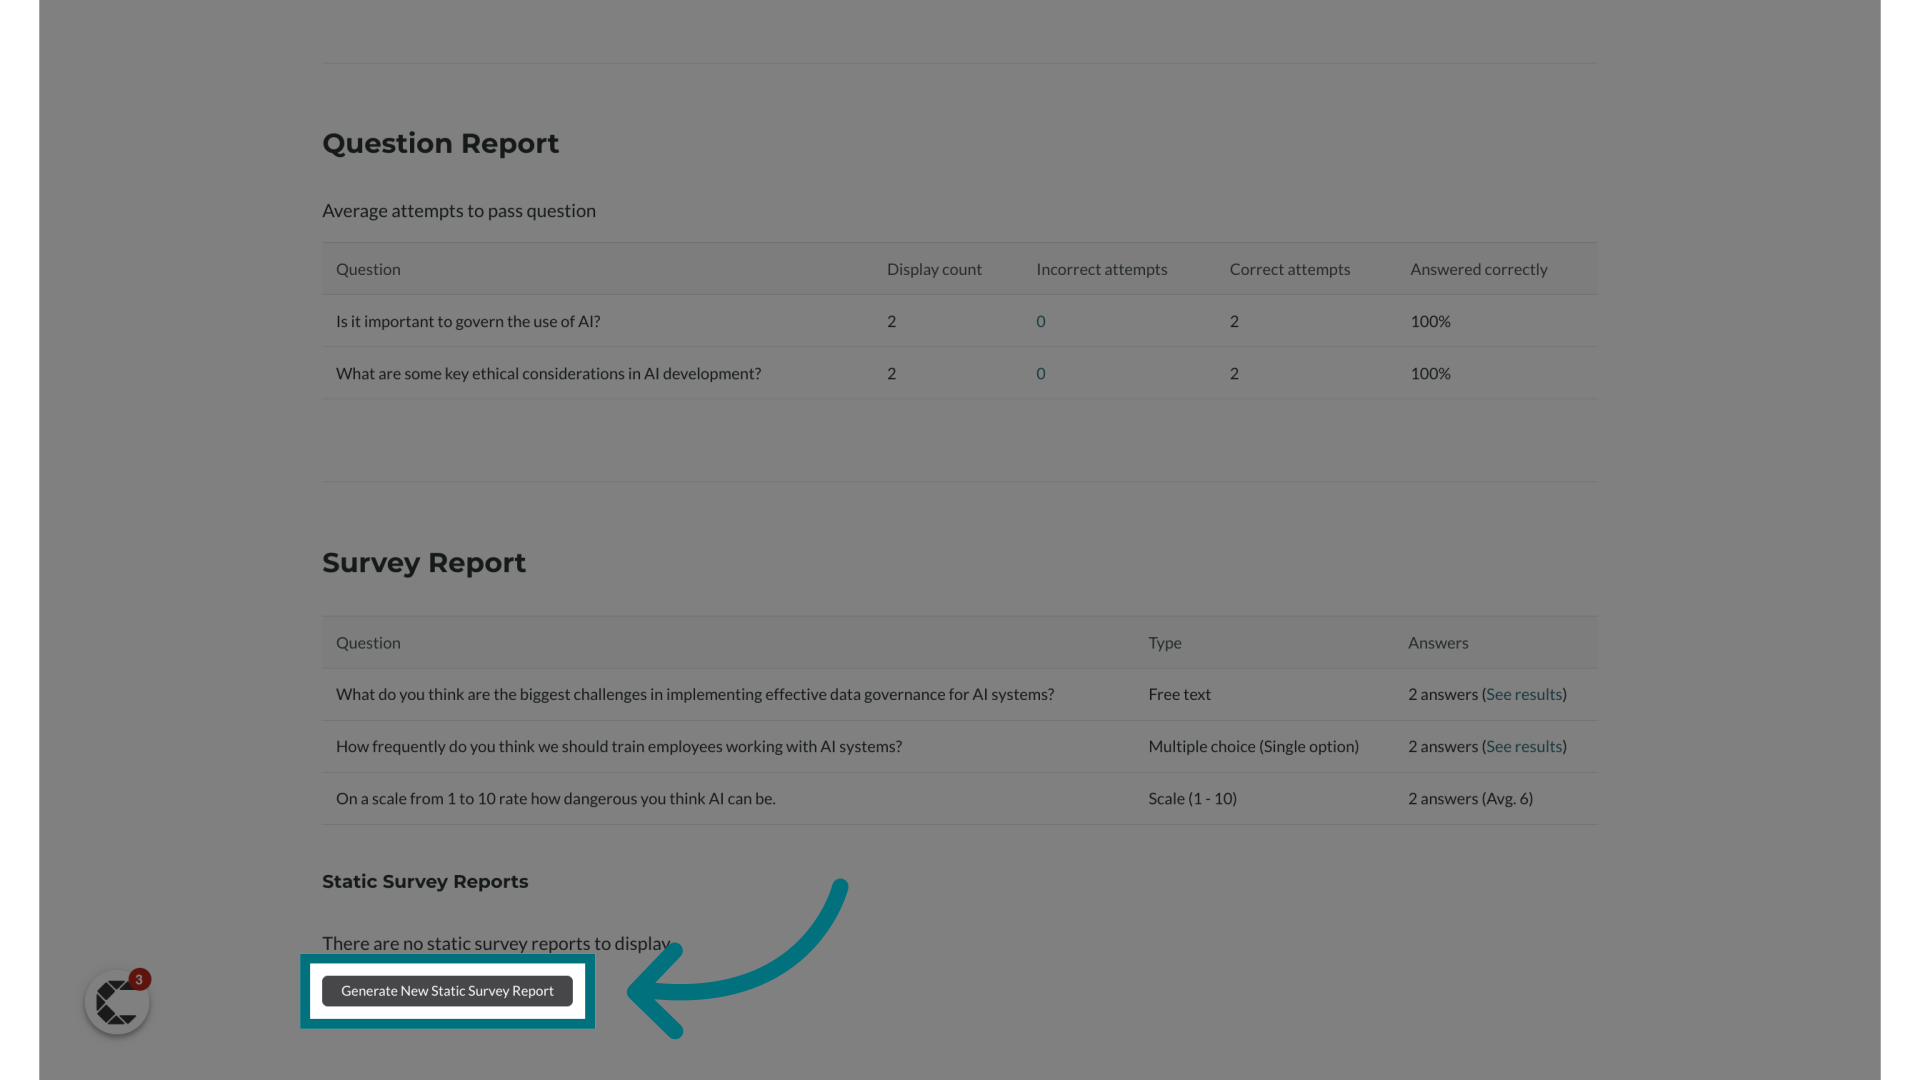Click Question header in Question Report table
Viewport: 1920px width, 1080px height.
tap(368, 269)
